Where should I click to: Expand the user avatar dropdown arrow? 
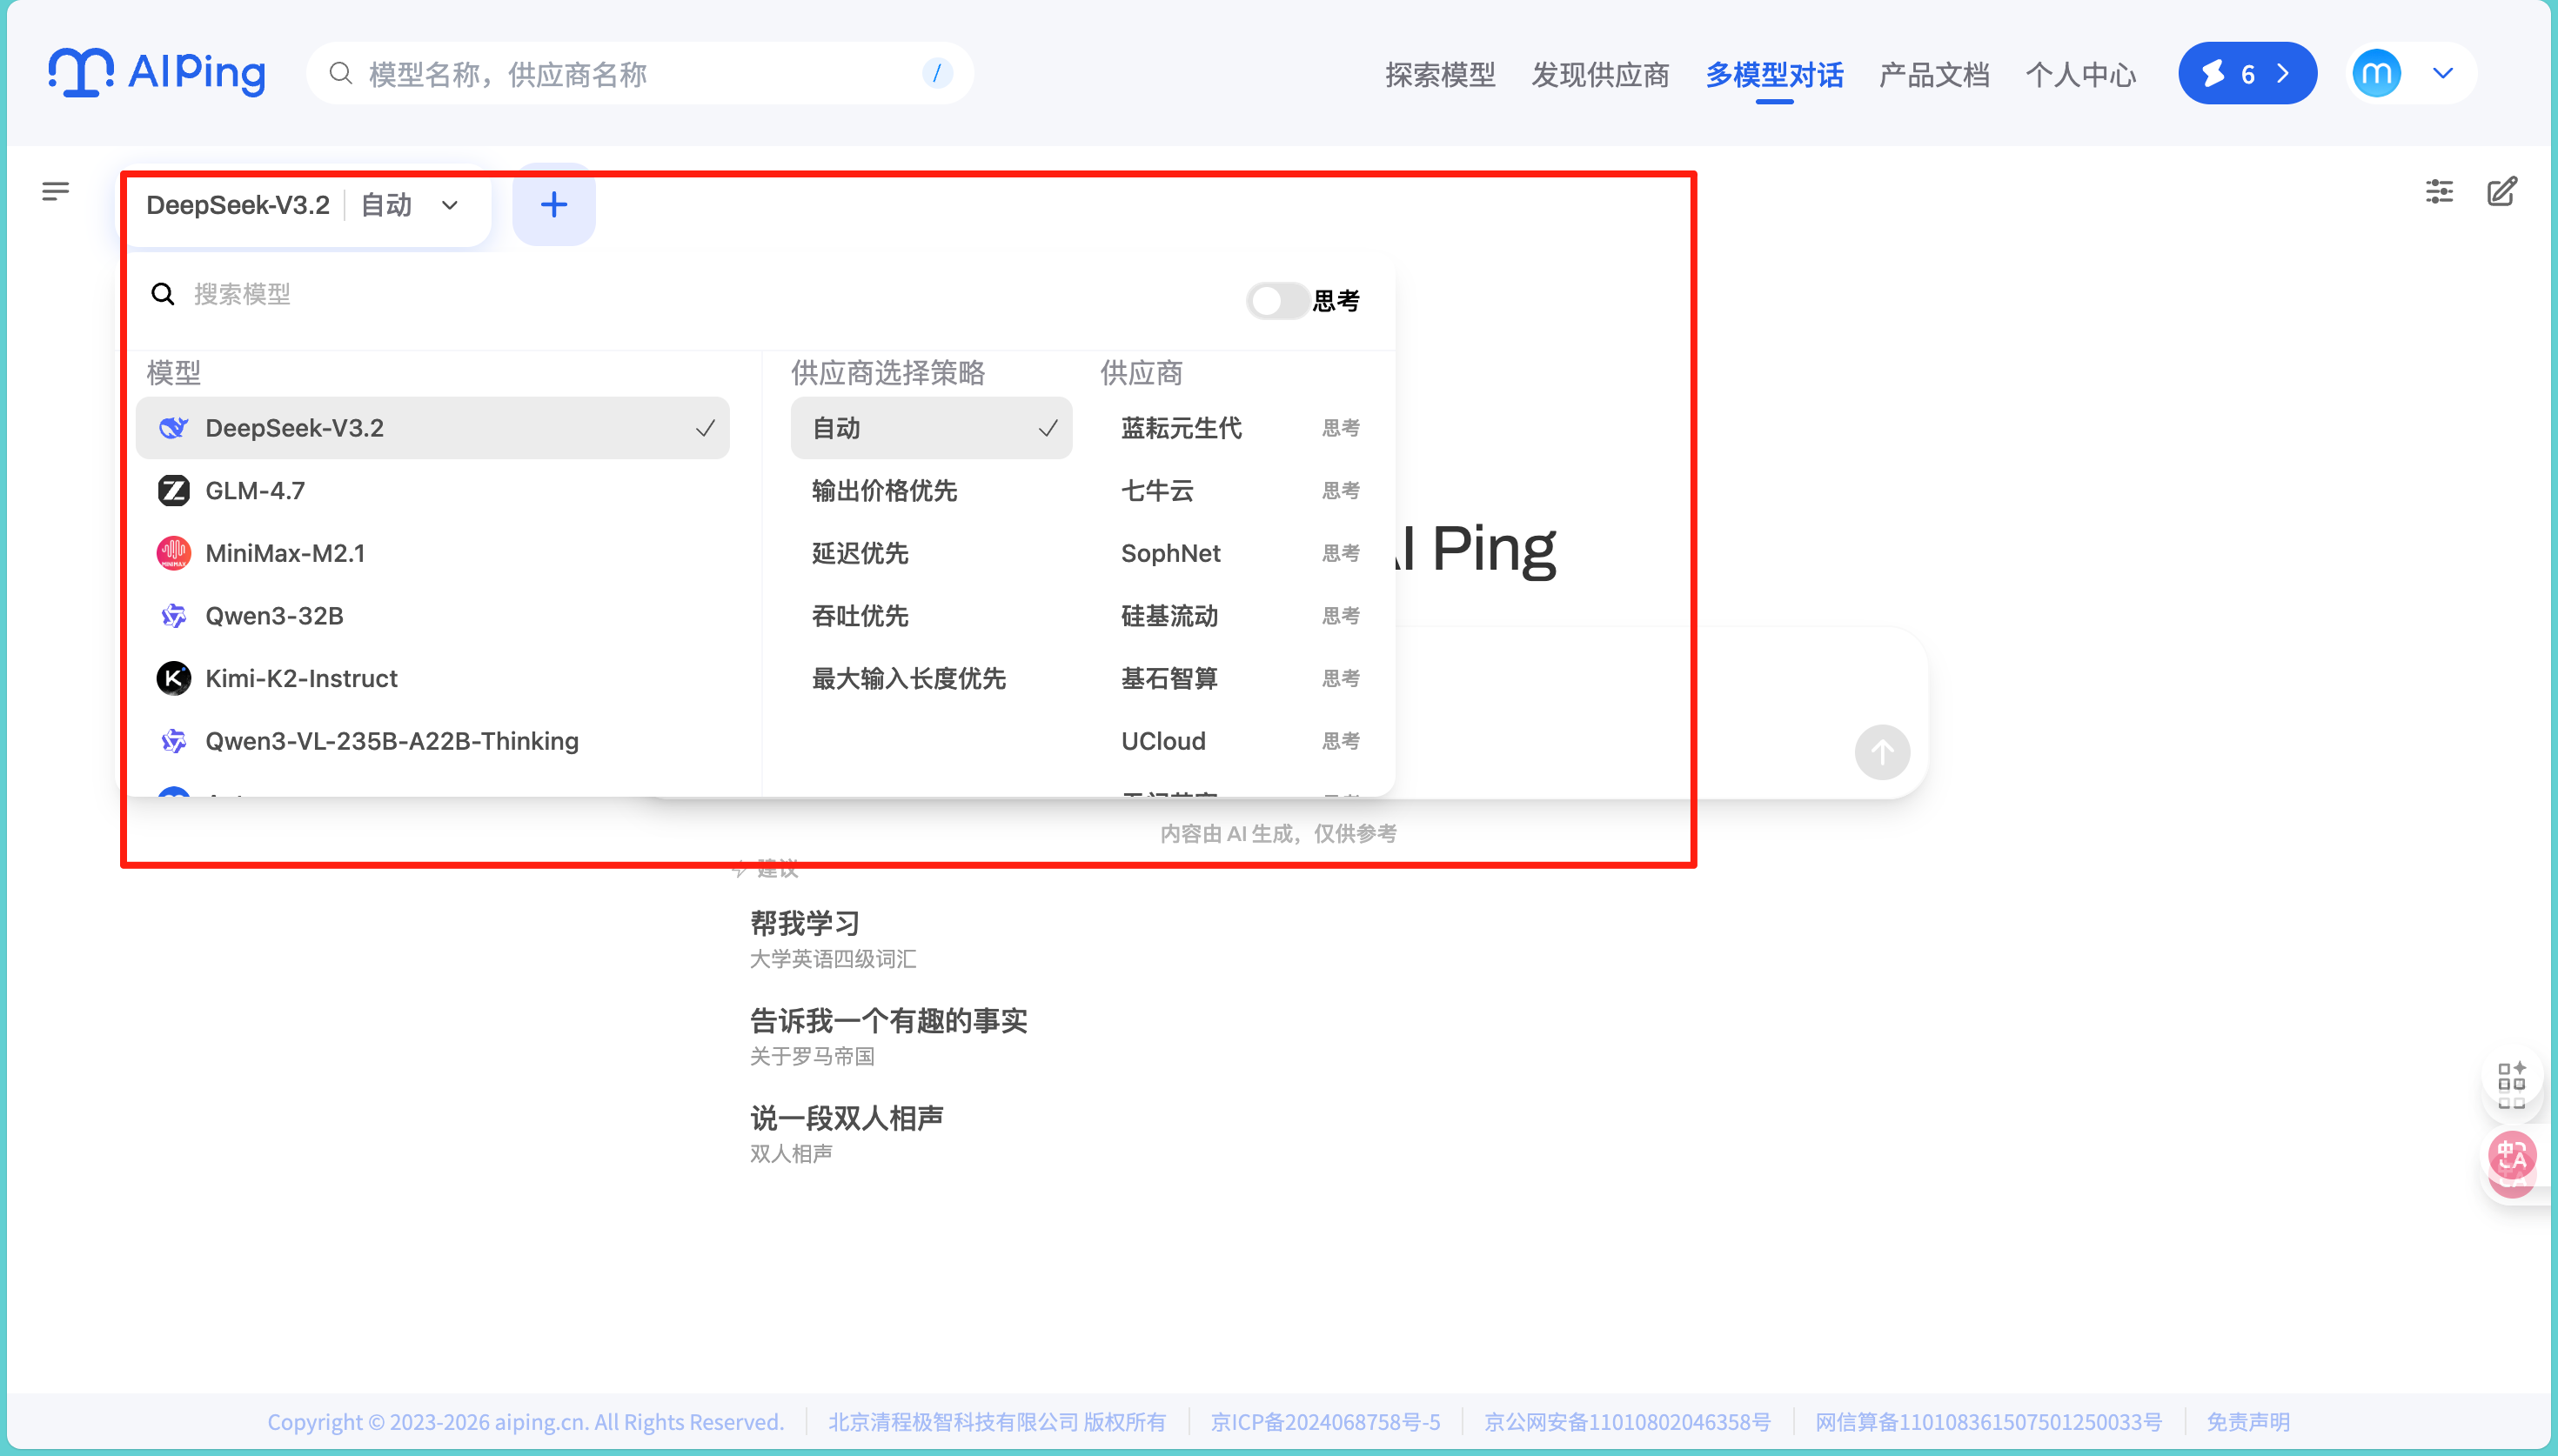2443,73
